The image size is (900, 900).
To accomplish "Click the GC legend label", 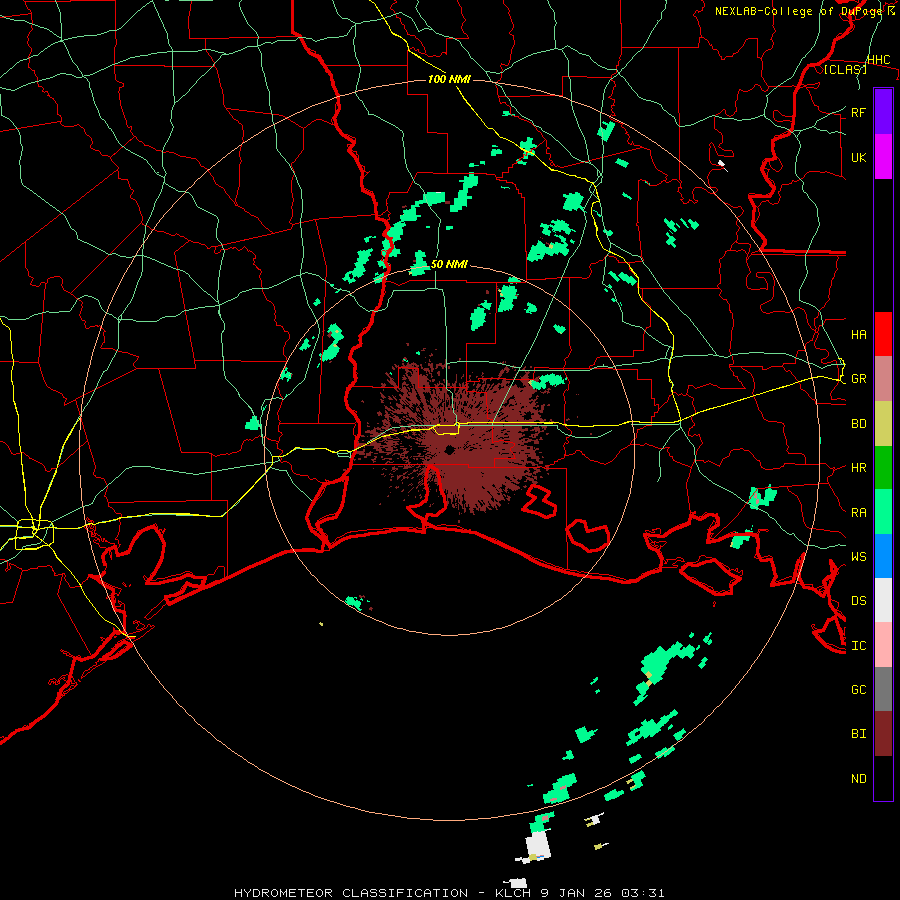I will point(859,690).
